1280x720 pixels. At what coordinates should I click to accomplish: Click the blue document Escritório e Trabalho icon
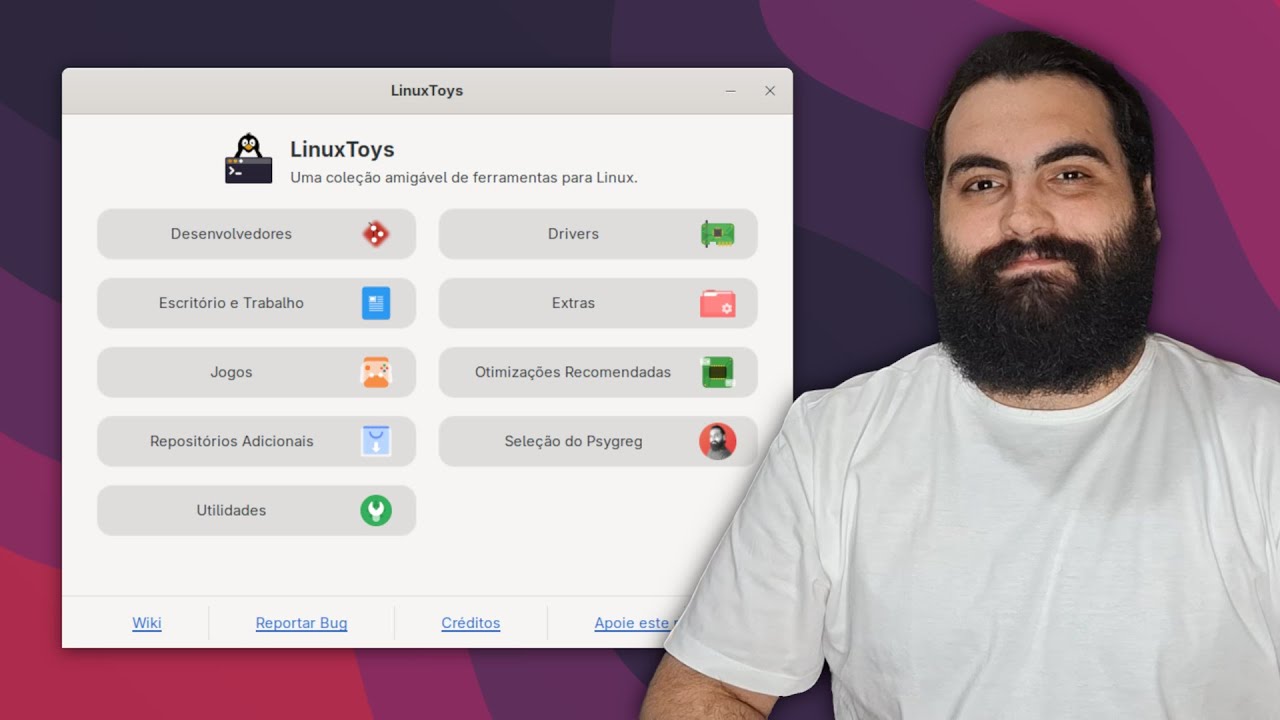(x=376, y=303)
